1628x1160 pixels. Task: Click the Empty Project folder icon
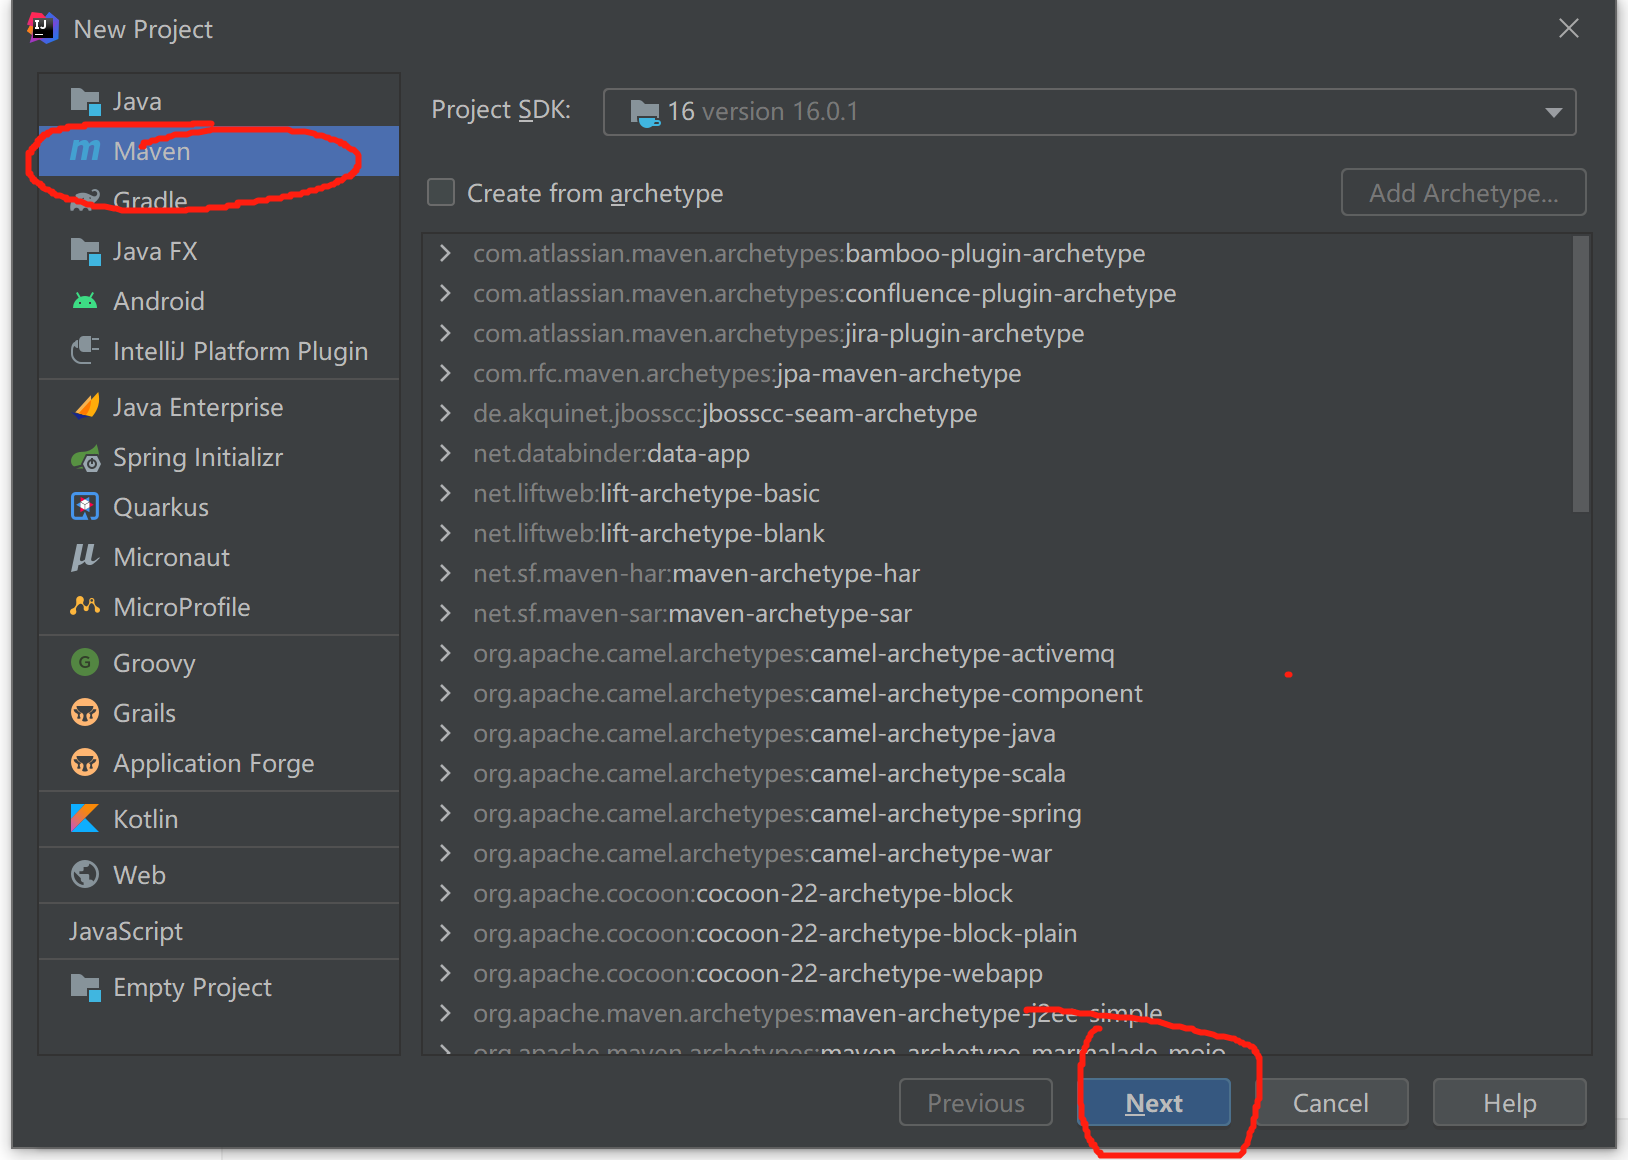[86, 988]
